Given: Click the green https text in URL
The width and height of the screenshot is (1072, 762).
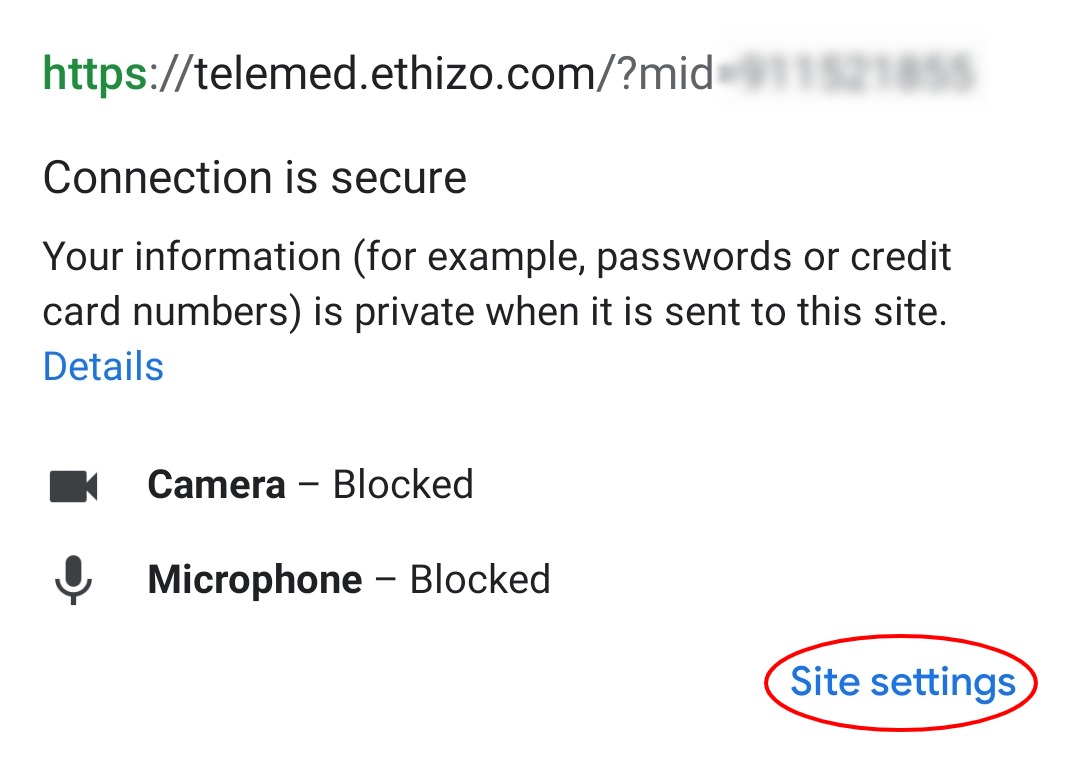Looking at the screenshot, I should 95,73.
